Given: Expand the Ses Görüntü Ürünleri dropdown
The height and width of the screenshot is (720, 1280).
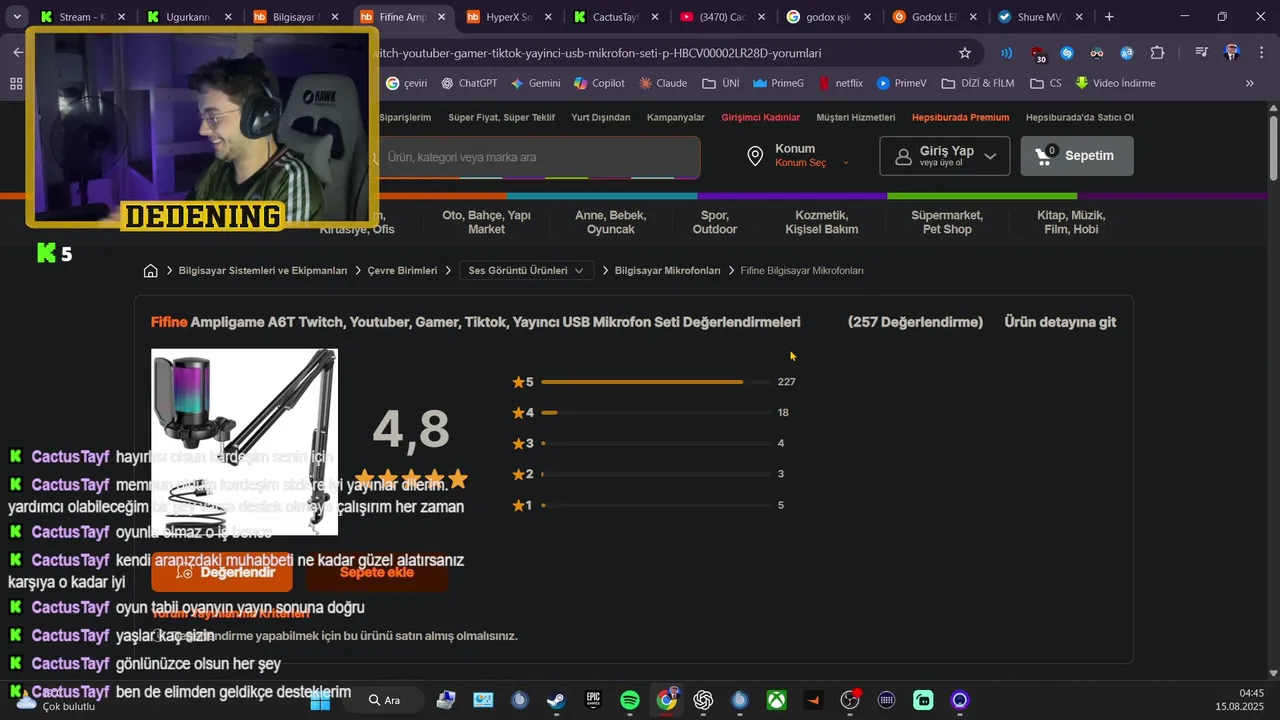Looking at the screenshot, I should coord(527,271).
